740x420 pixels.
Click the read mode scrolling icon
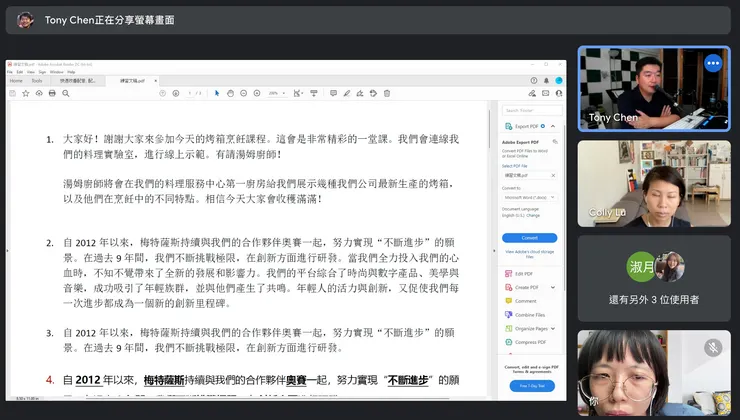pyautogui.click(x=314, y=93)
